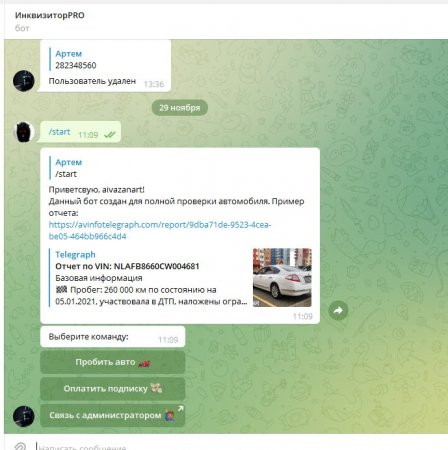448x450 pixels.
Task: Open the ИнквизиторPRO chat header
Action: pos(50,15)
